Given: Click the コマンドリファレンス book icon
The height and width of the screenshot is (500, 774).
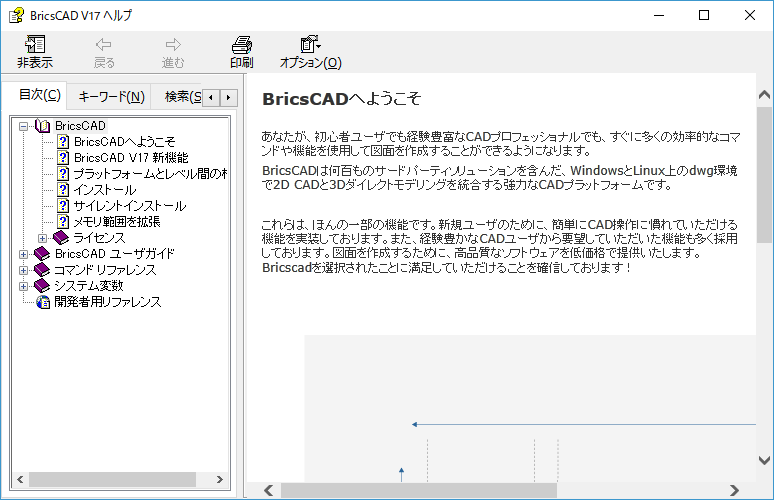Looking at the screenshot, I should 43,270.
